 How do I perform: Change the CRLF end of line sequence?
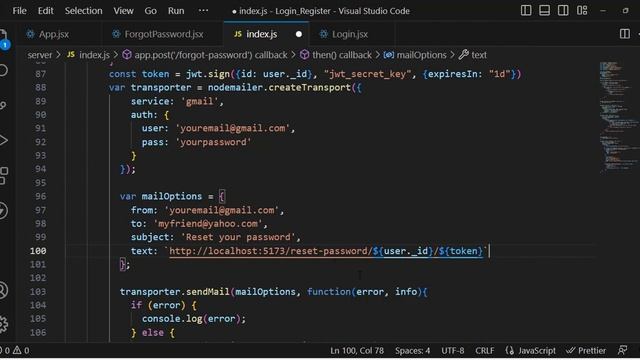tap(484, 351)
